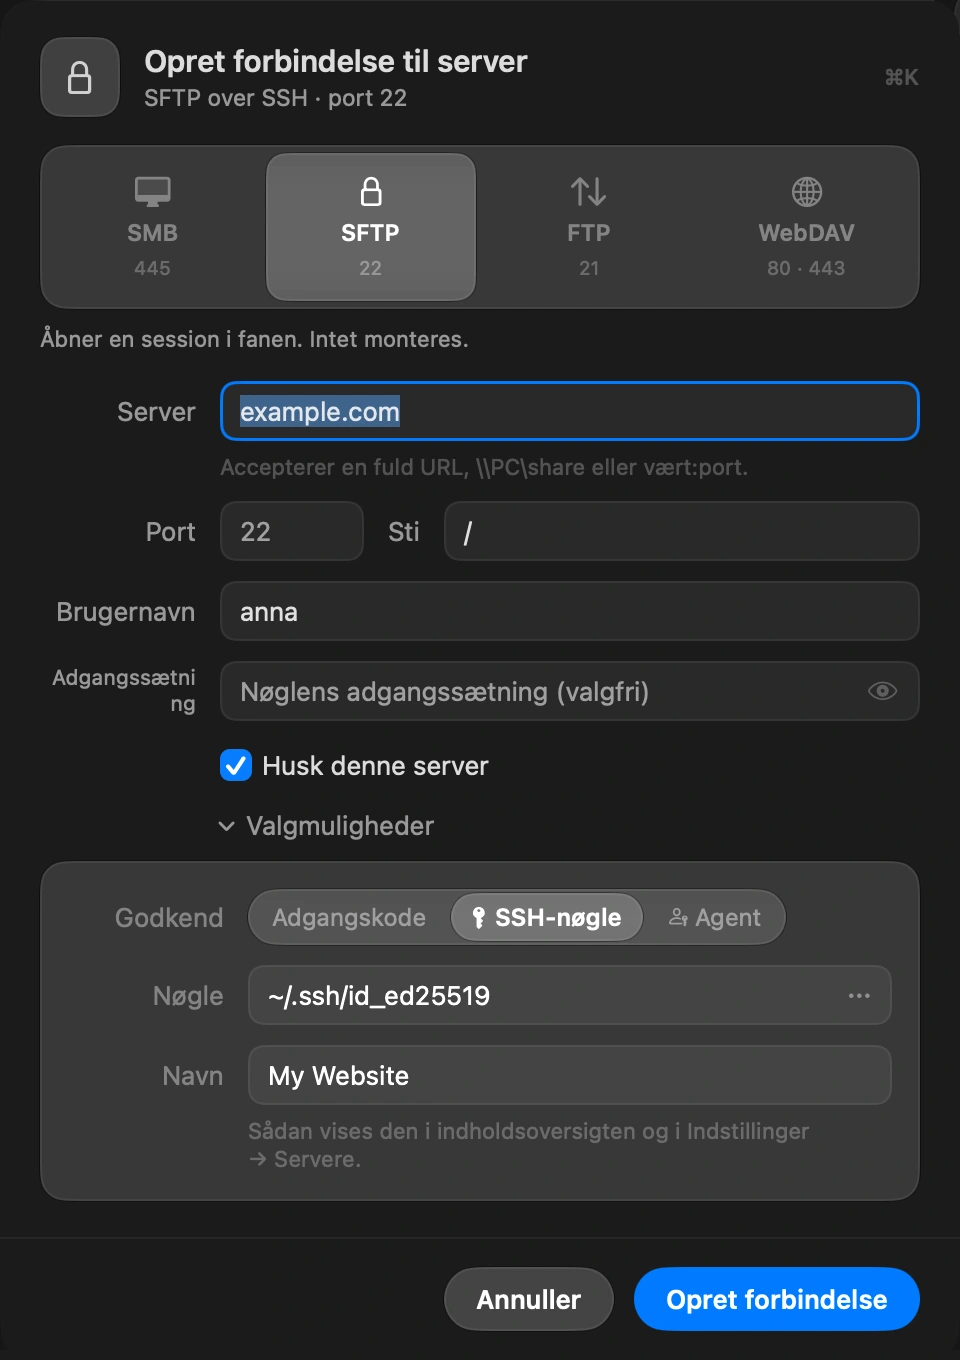
Task: Click the ⌘K shortcut hint
Action: pyautogui.click(x=901, y=77)
